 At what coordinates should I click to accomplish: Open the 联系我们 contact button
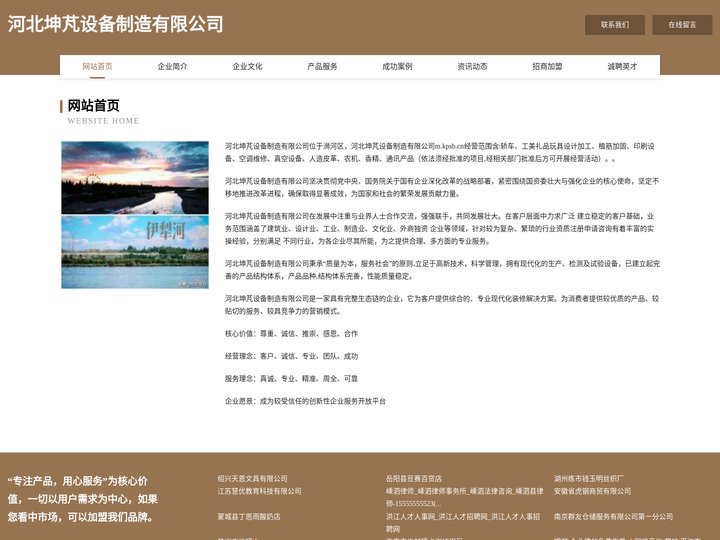click(614, 25)
